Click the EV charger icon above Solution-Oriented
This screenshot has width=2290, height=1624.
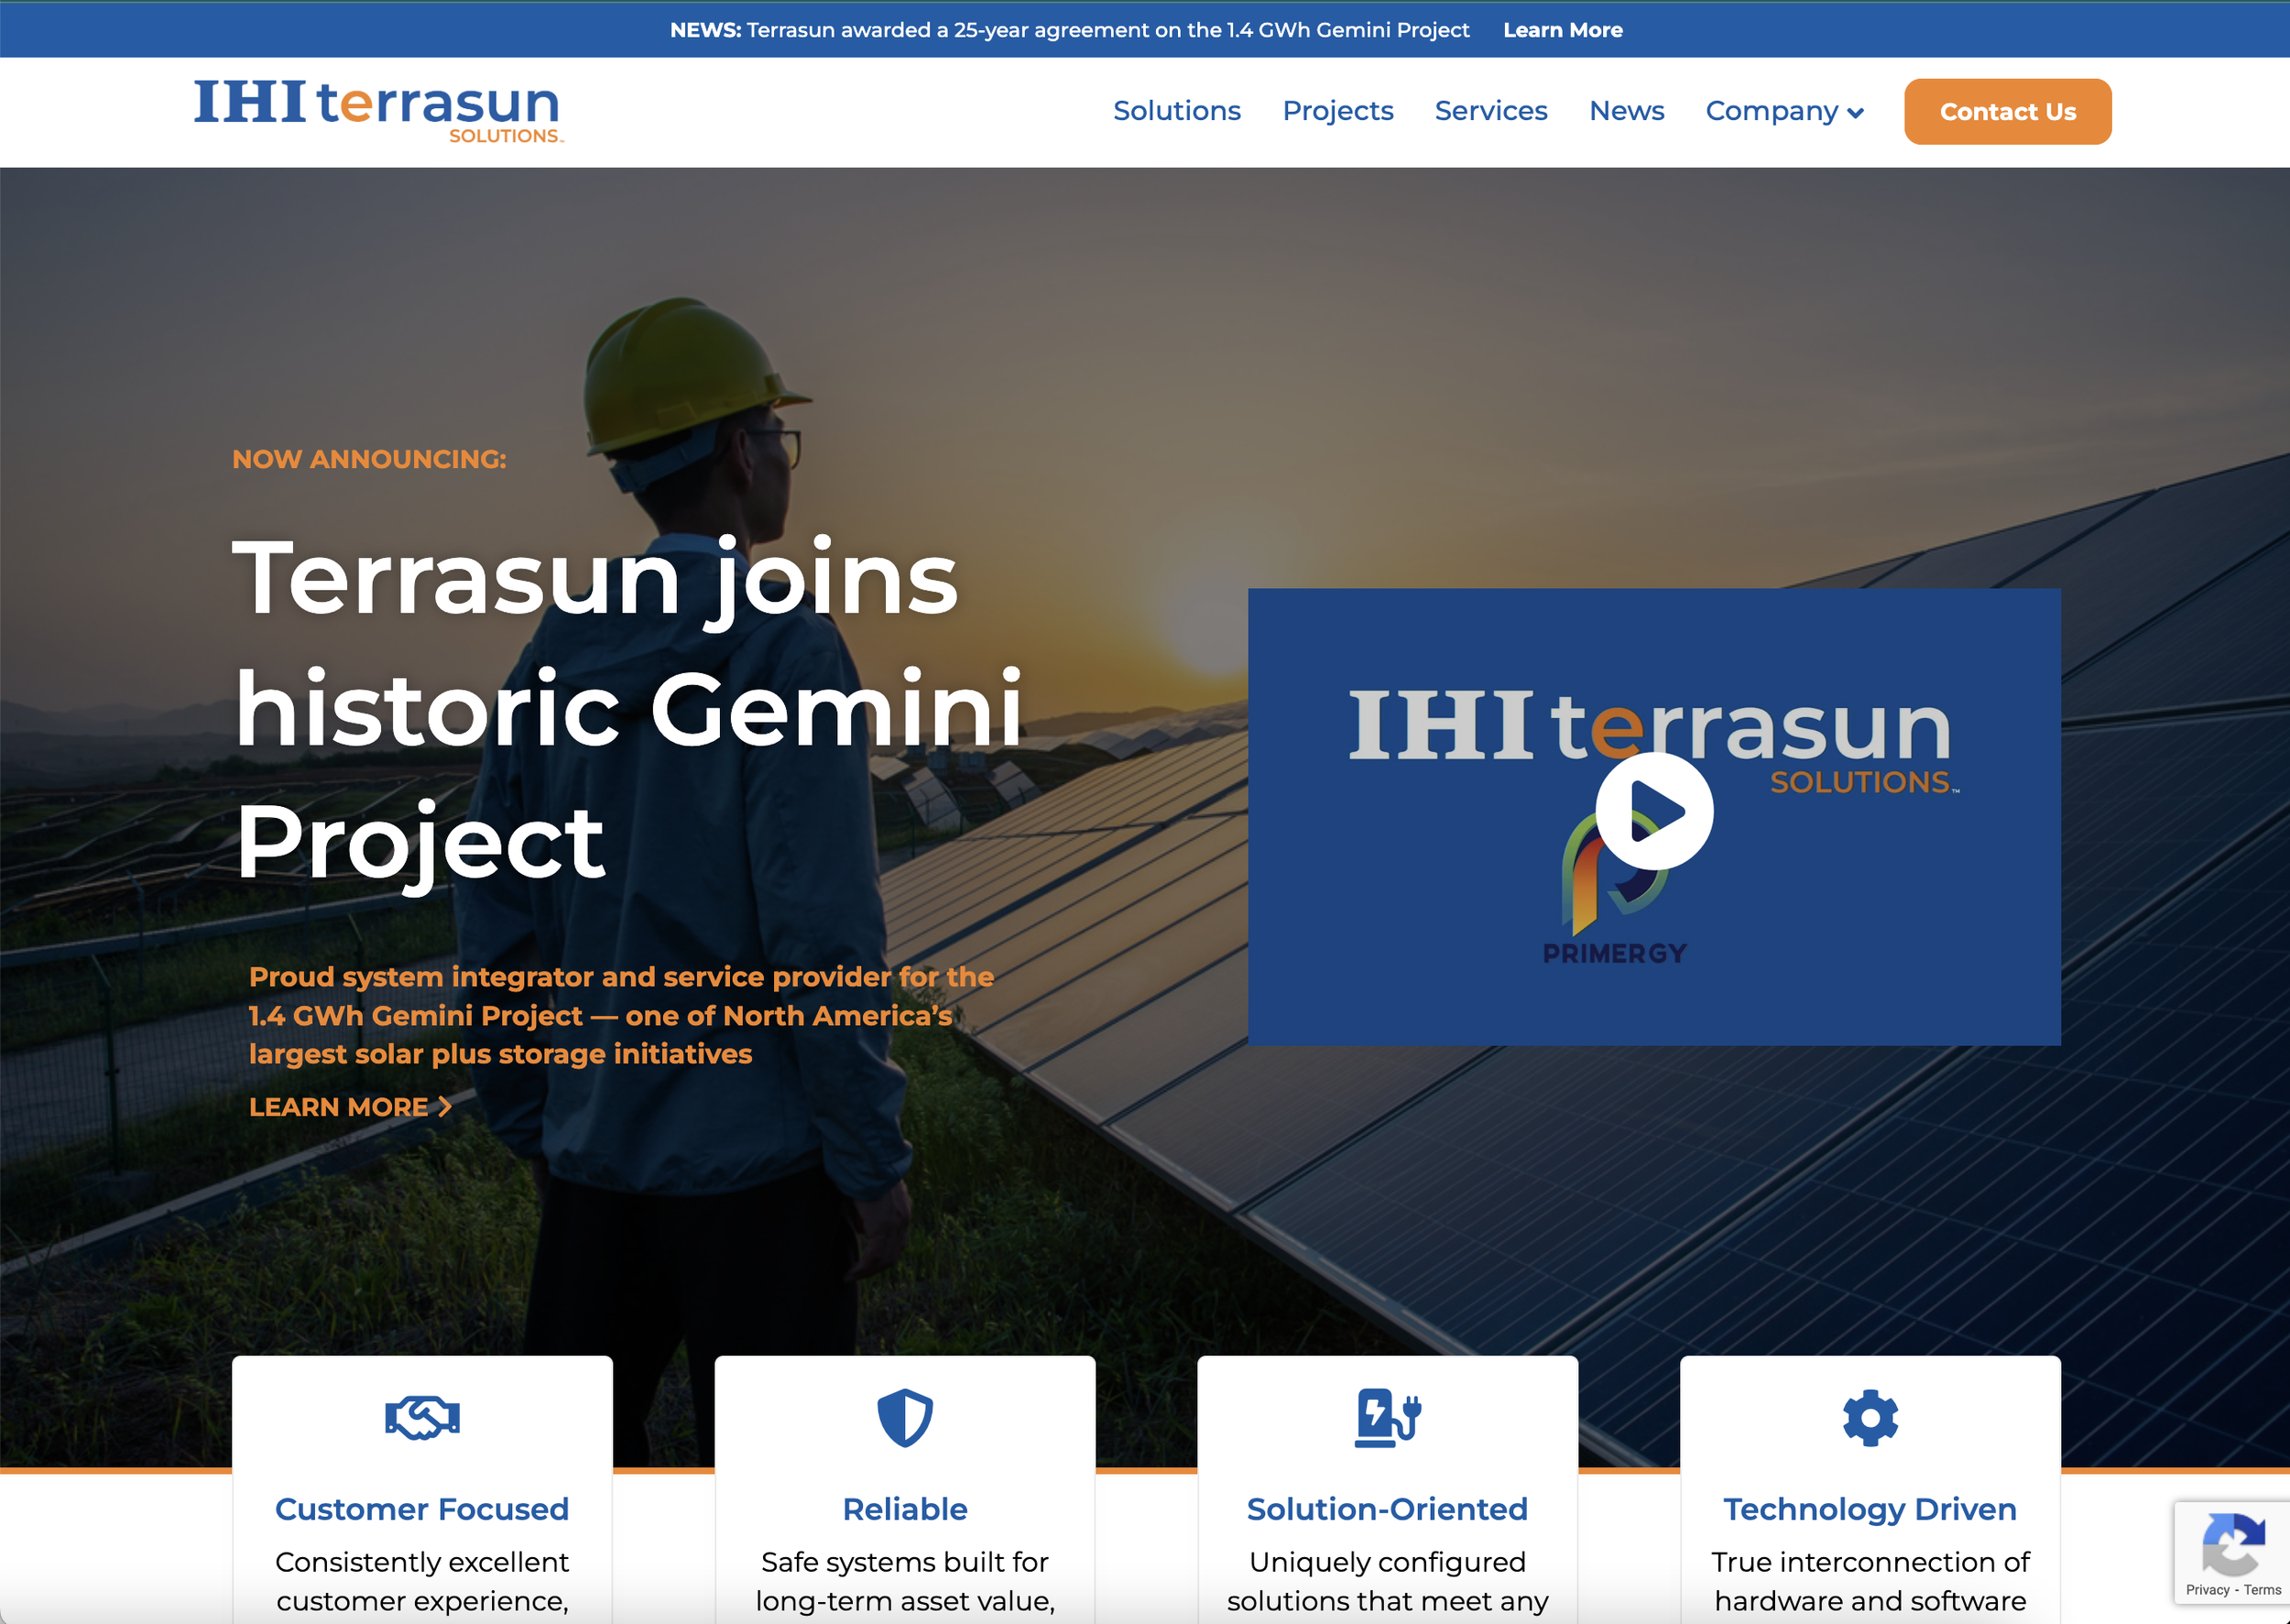tap(1387, 1417)
